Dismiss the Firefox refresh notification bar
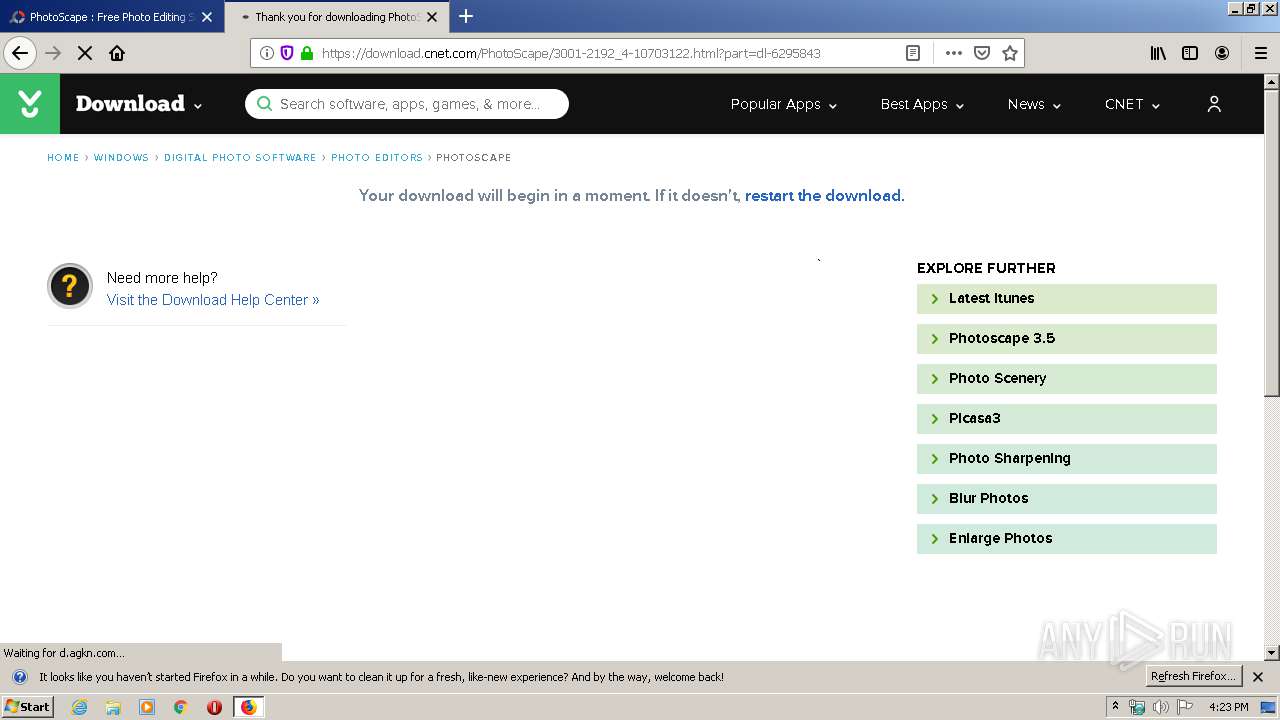 [1258, 677]
